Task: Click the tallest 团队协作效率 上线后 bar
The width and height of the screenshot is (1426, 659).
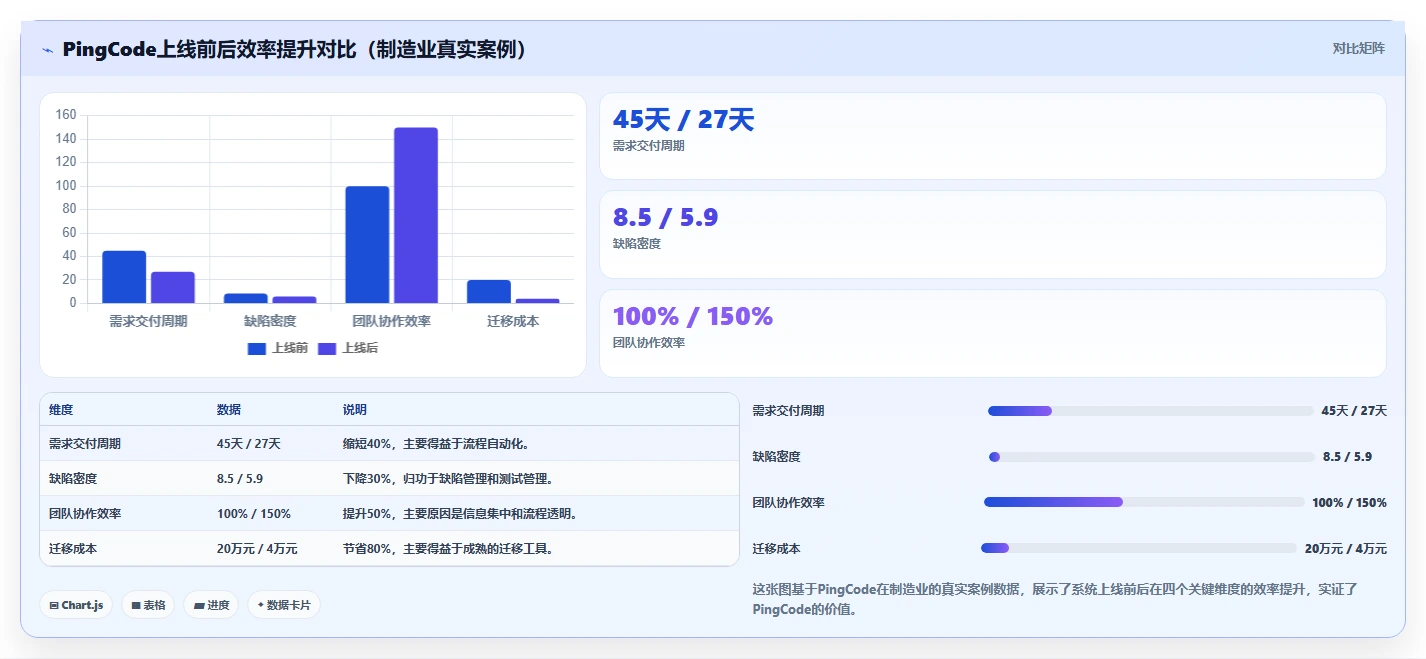Action: pyautogui.click(x=416, y=215)
